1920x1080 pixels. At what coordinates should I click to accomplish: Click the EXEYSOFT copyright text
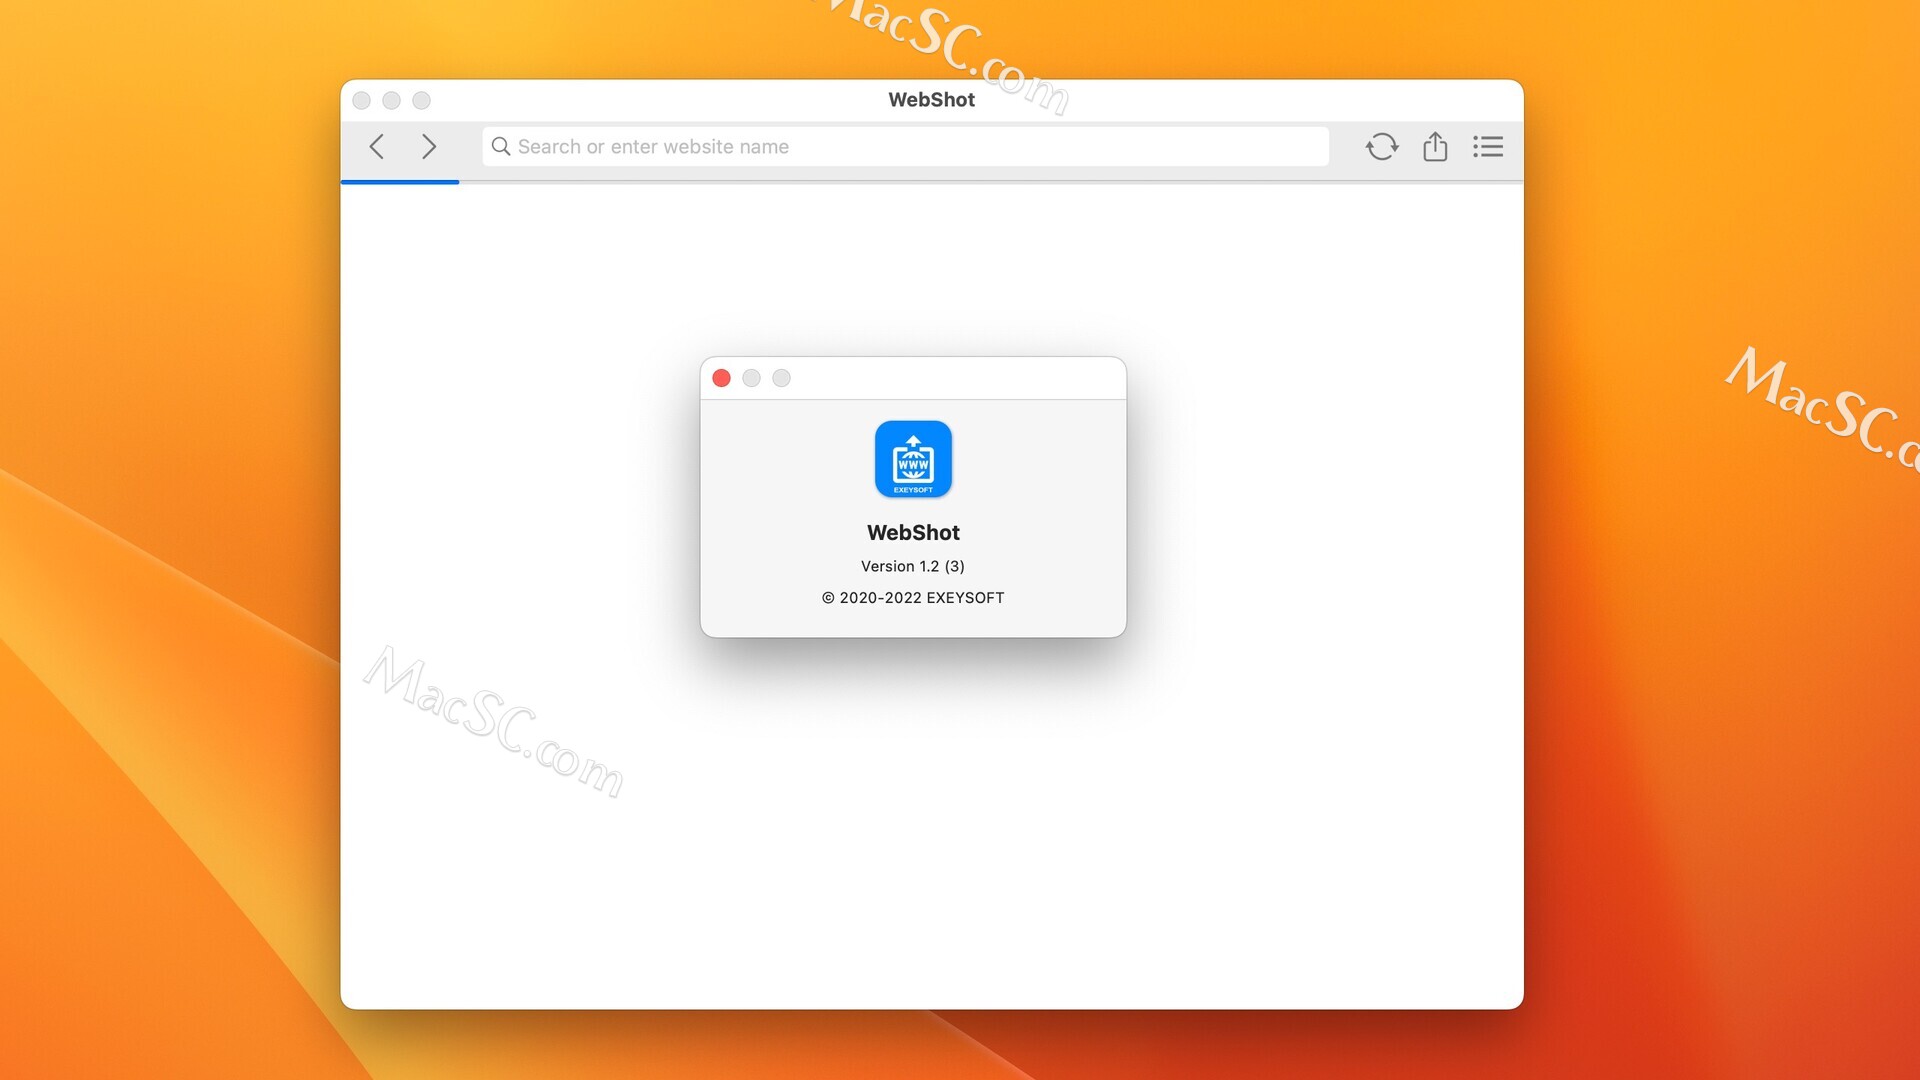tap(912, 597)
